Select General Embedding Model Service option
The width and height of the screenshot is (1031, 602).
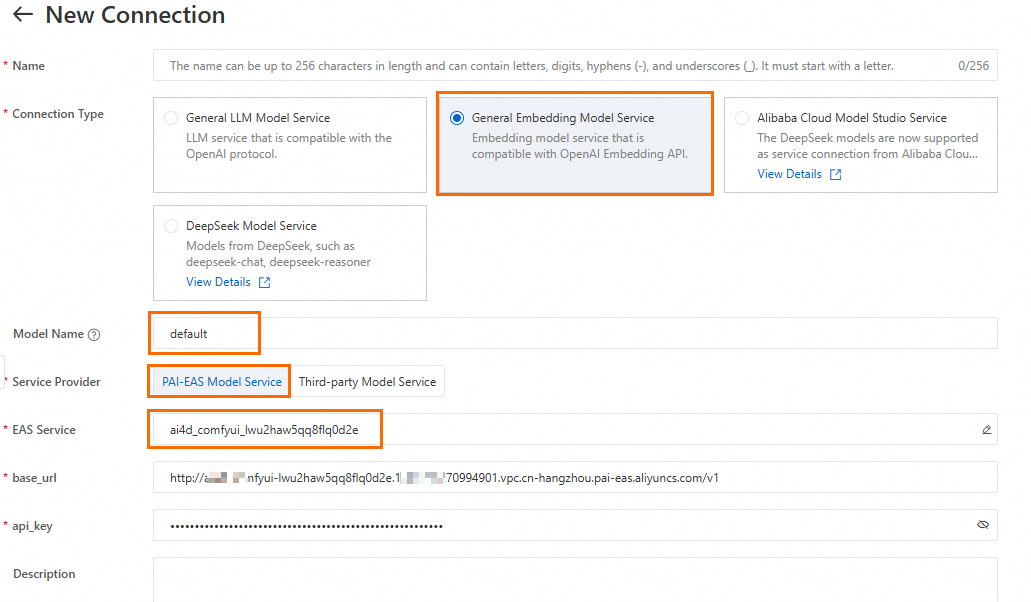coord(457,118)
